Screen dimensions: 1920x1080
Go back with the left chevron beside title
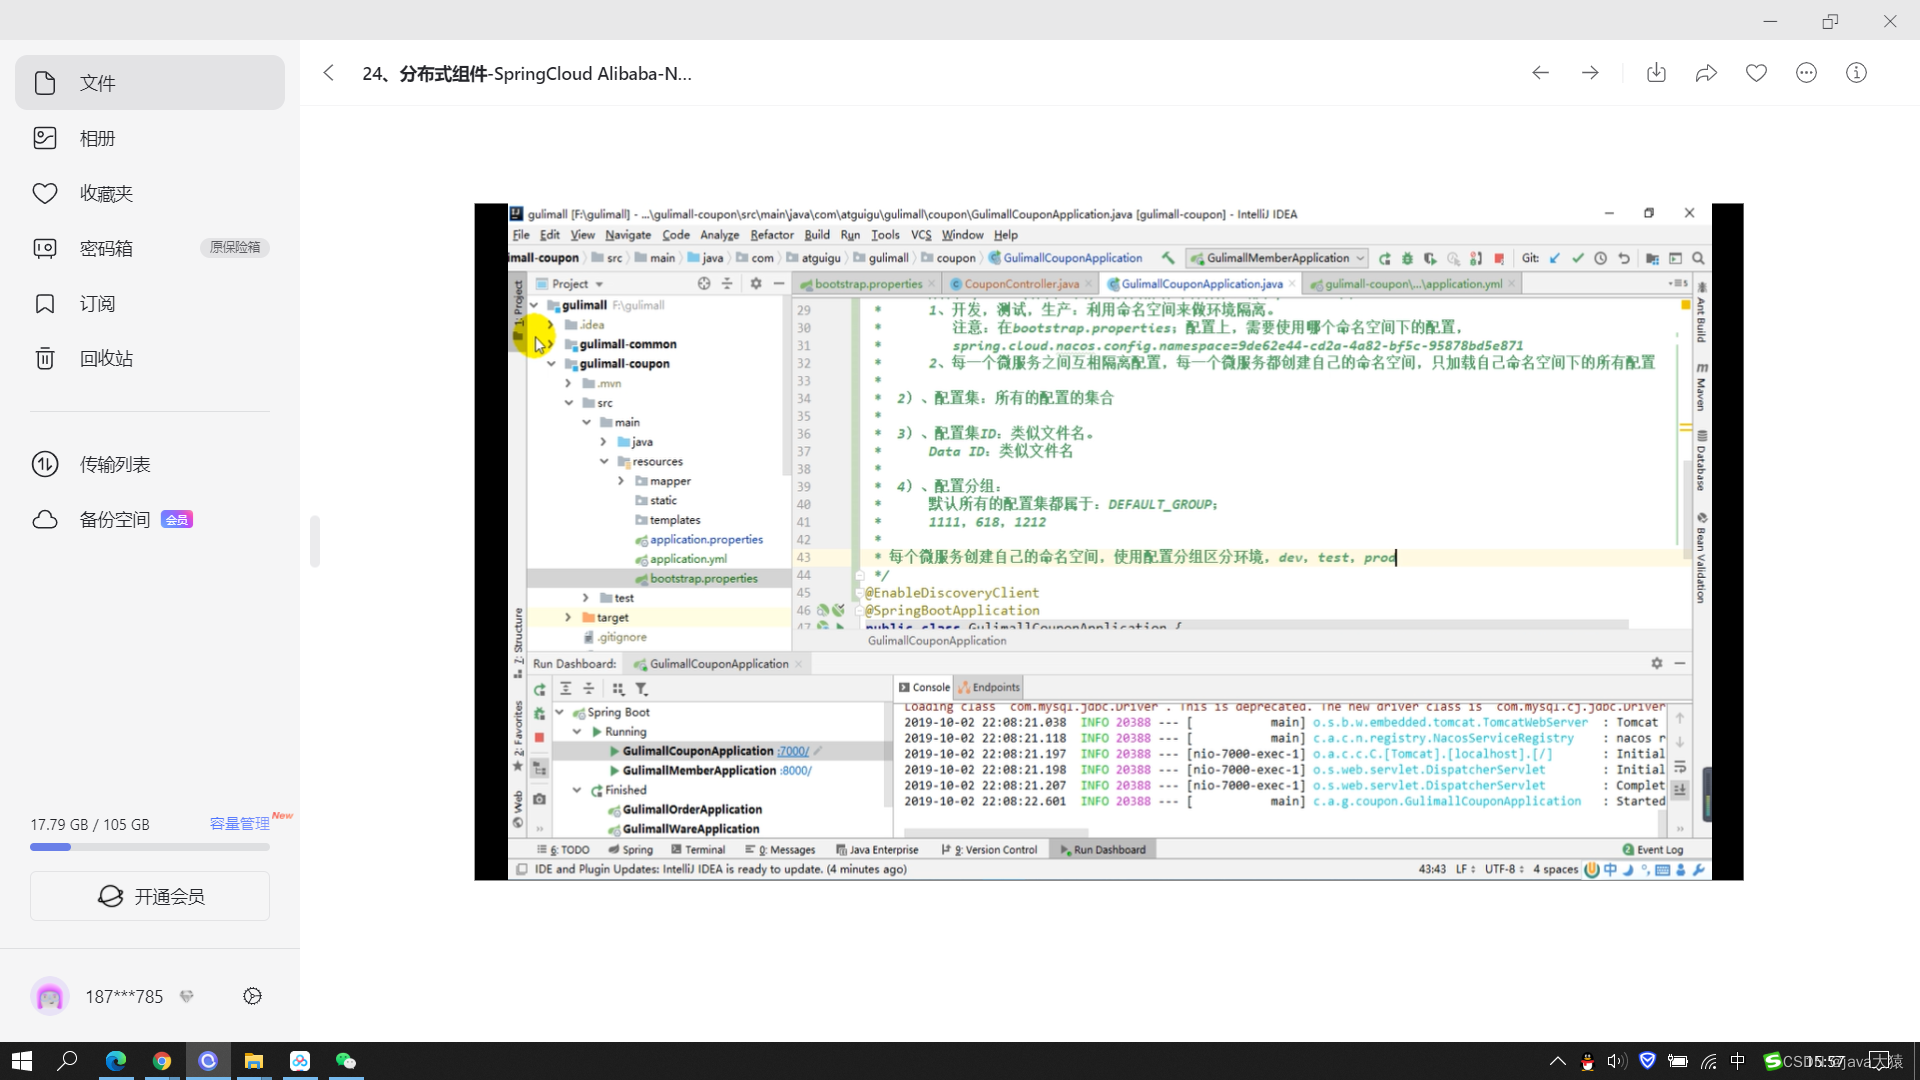point(328,73)
